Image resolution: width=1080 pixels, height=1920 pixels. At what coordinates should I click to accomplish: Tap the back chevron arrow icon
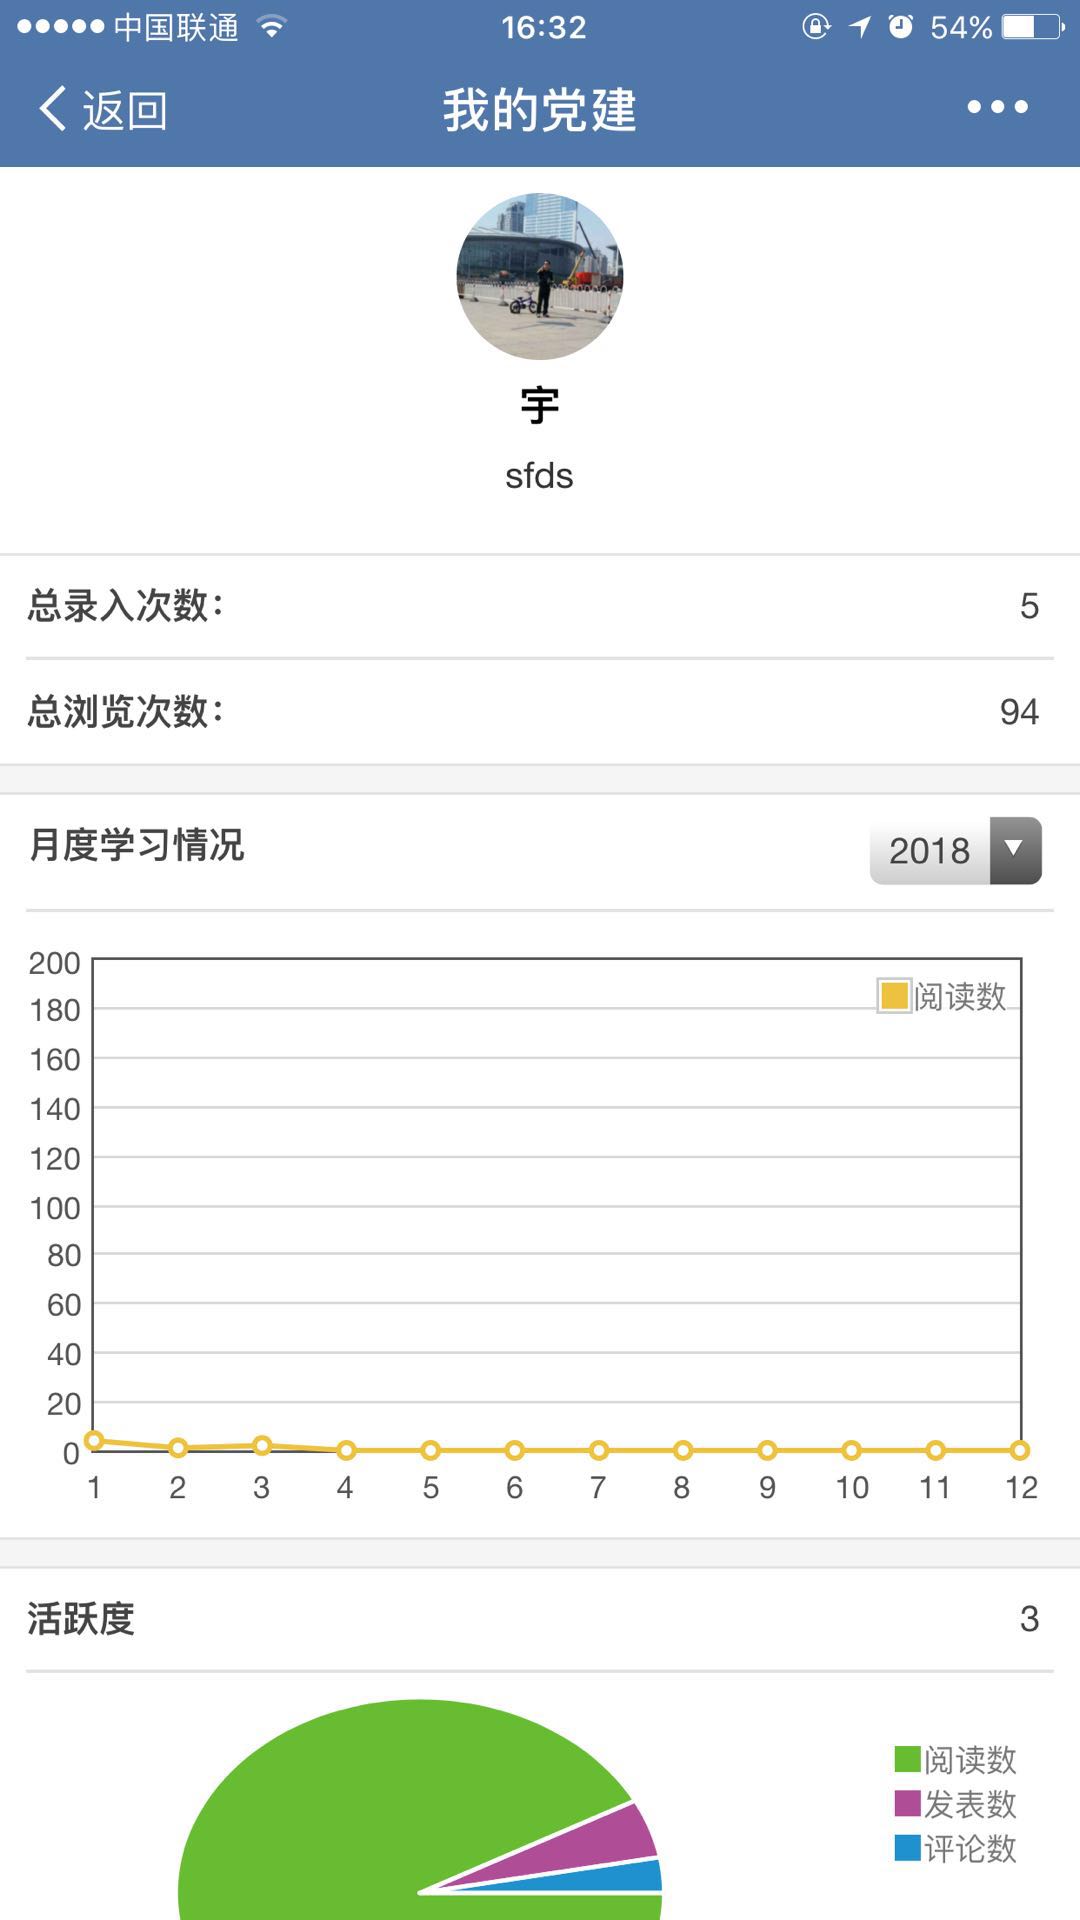(x=52, y=108)
